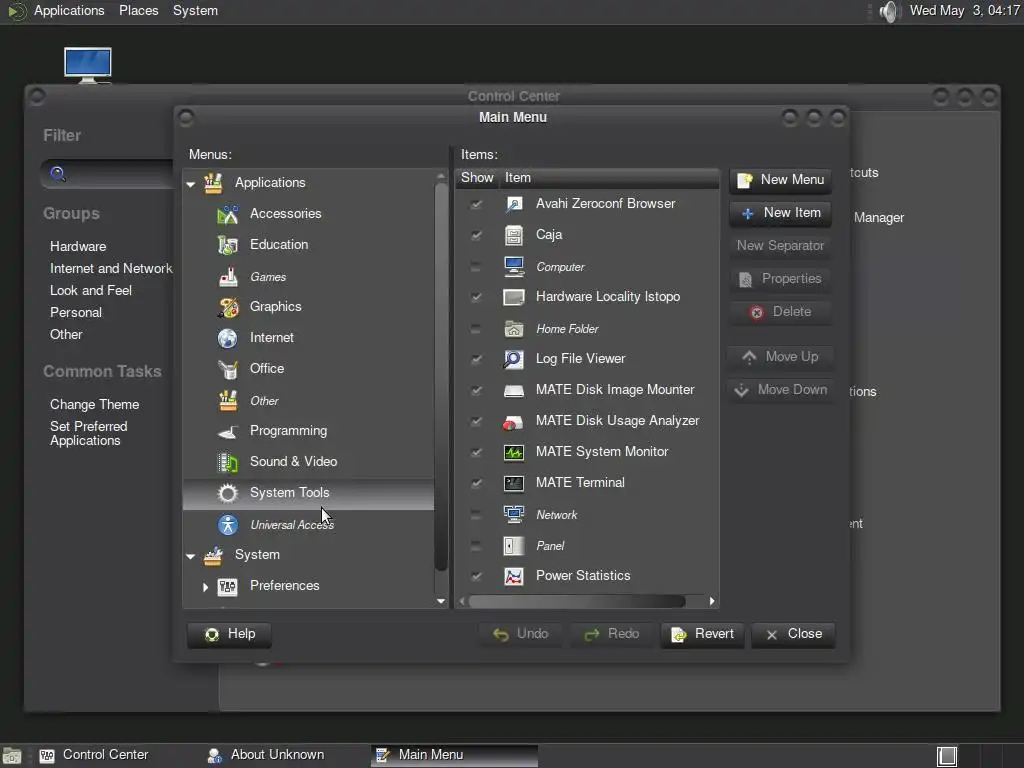Click the MATE Disk Usage Analyzer icon

pos(513,422)
